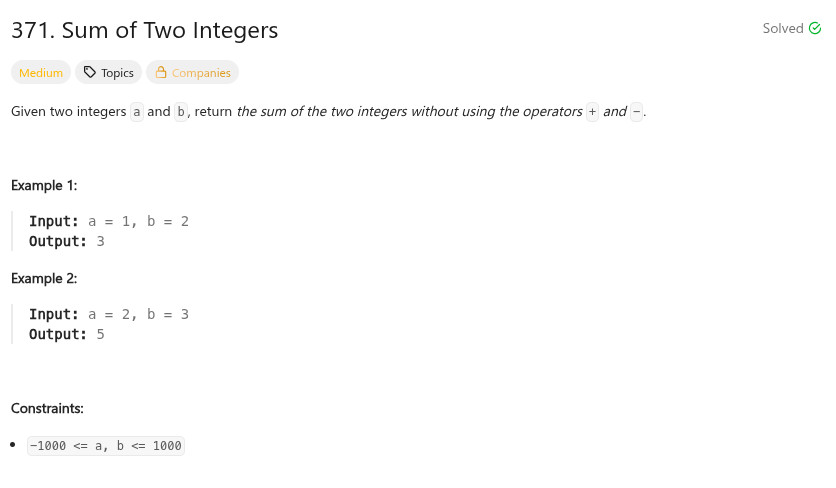Click the "-" operator code chip

(x=636, y=112)
